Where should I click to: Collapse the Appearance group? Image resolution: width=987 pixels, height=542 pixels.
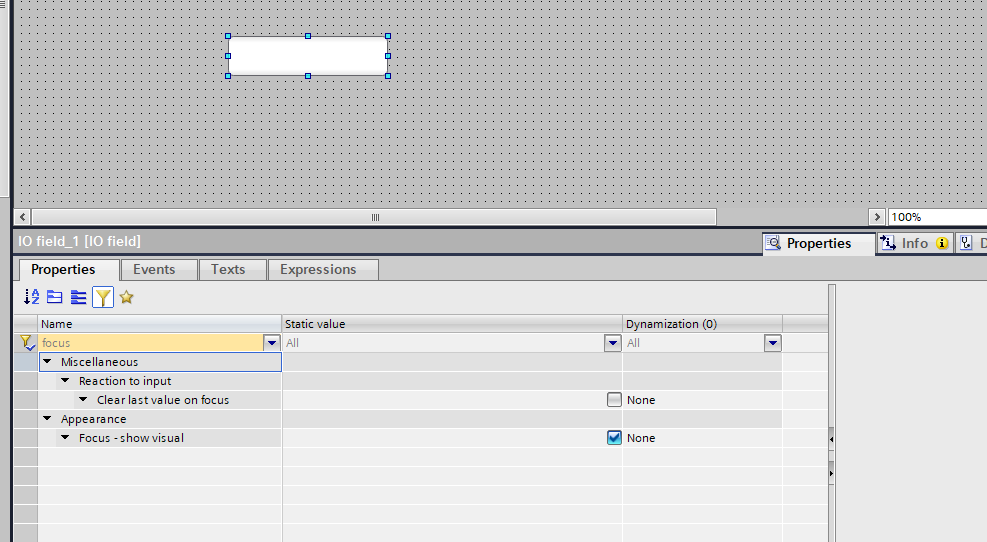pyautogui.click(x=47, y=419)
